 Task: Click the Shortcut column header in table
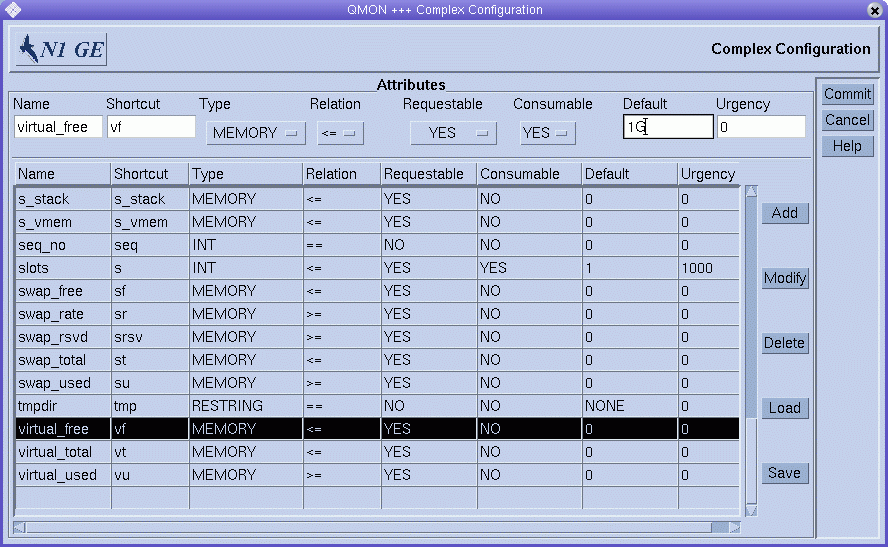tap(150, 174)
